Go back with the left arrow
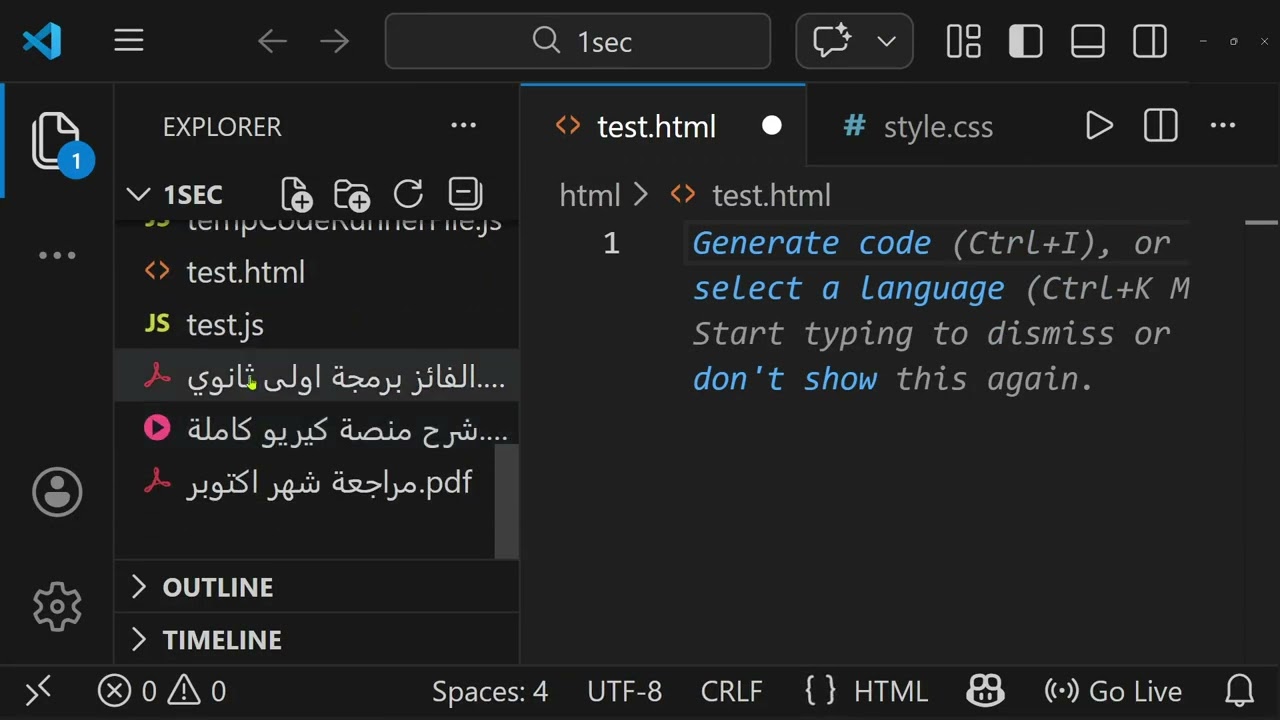1280x720 pixels. pyautogui.click(x=272, y=41)
